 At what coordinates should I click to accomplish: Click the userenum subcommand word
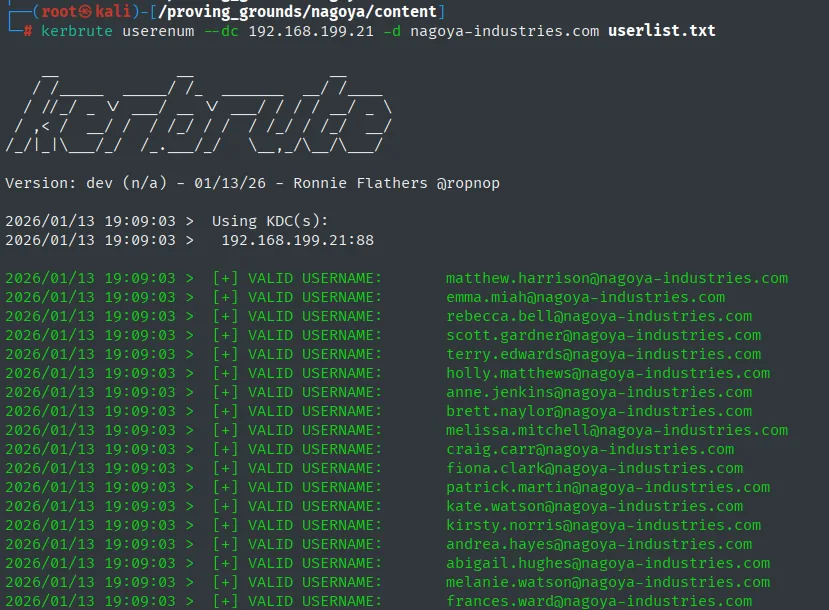(x=158, y=31)
